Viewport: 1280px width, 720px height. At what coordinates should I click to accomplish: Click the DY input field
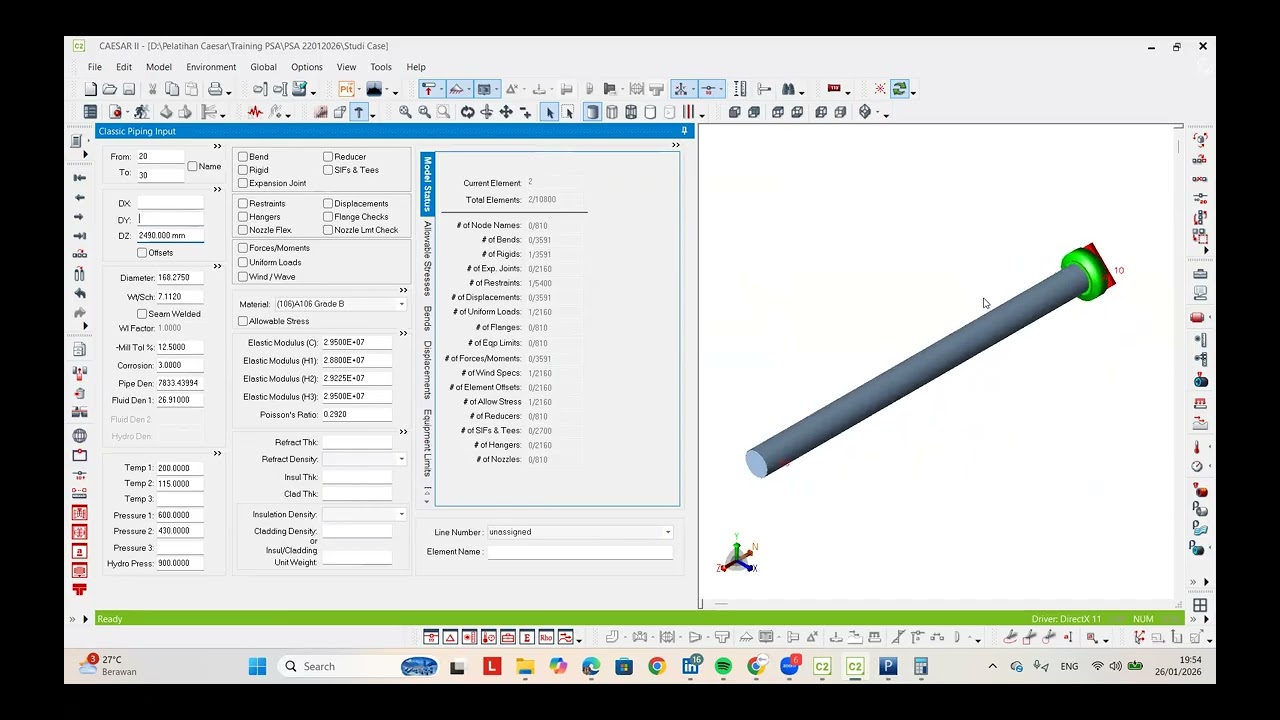tap(170, 219)
